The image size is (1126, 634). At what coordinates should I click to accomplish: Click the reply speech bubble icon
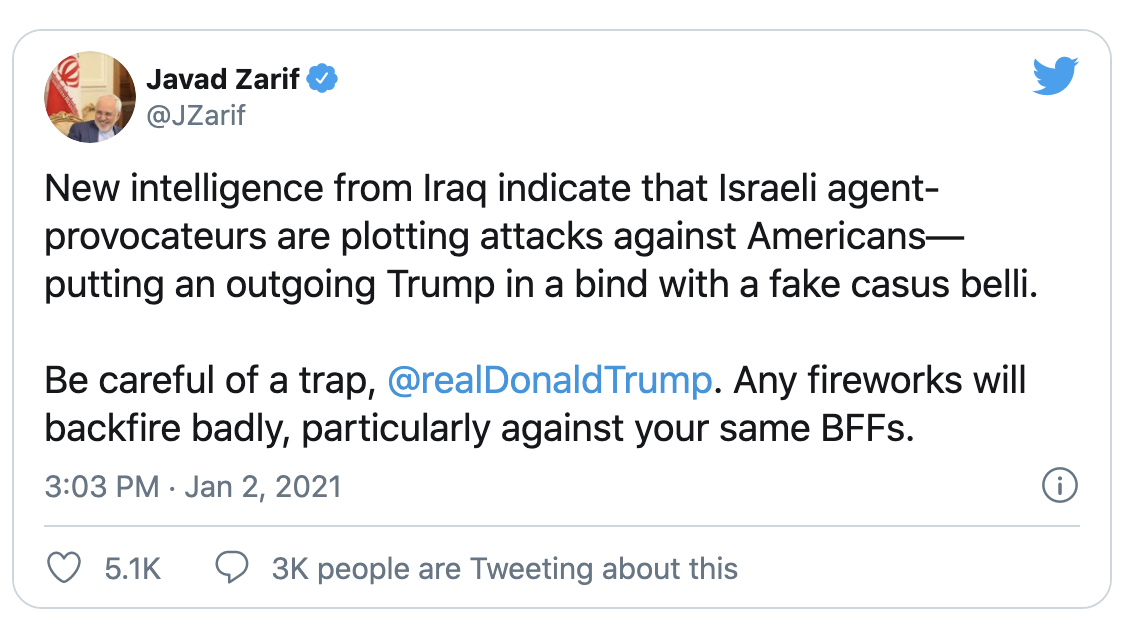(x=232, y=568)
